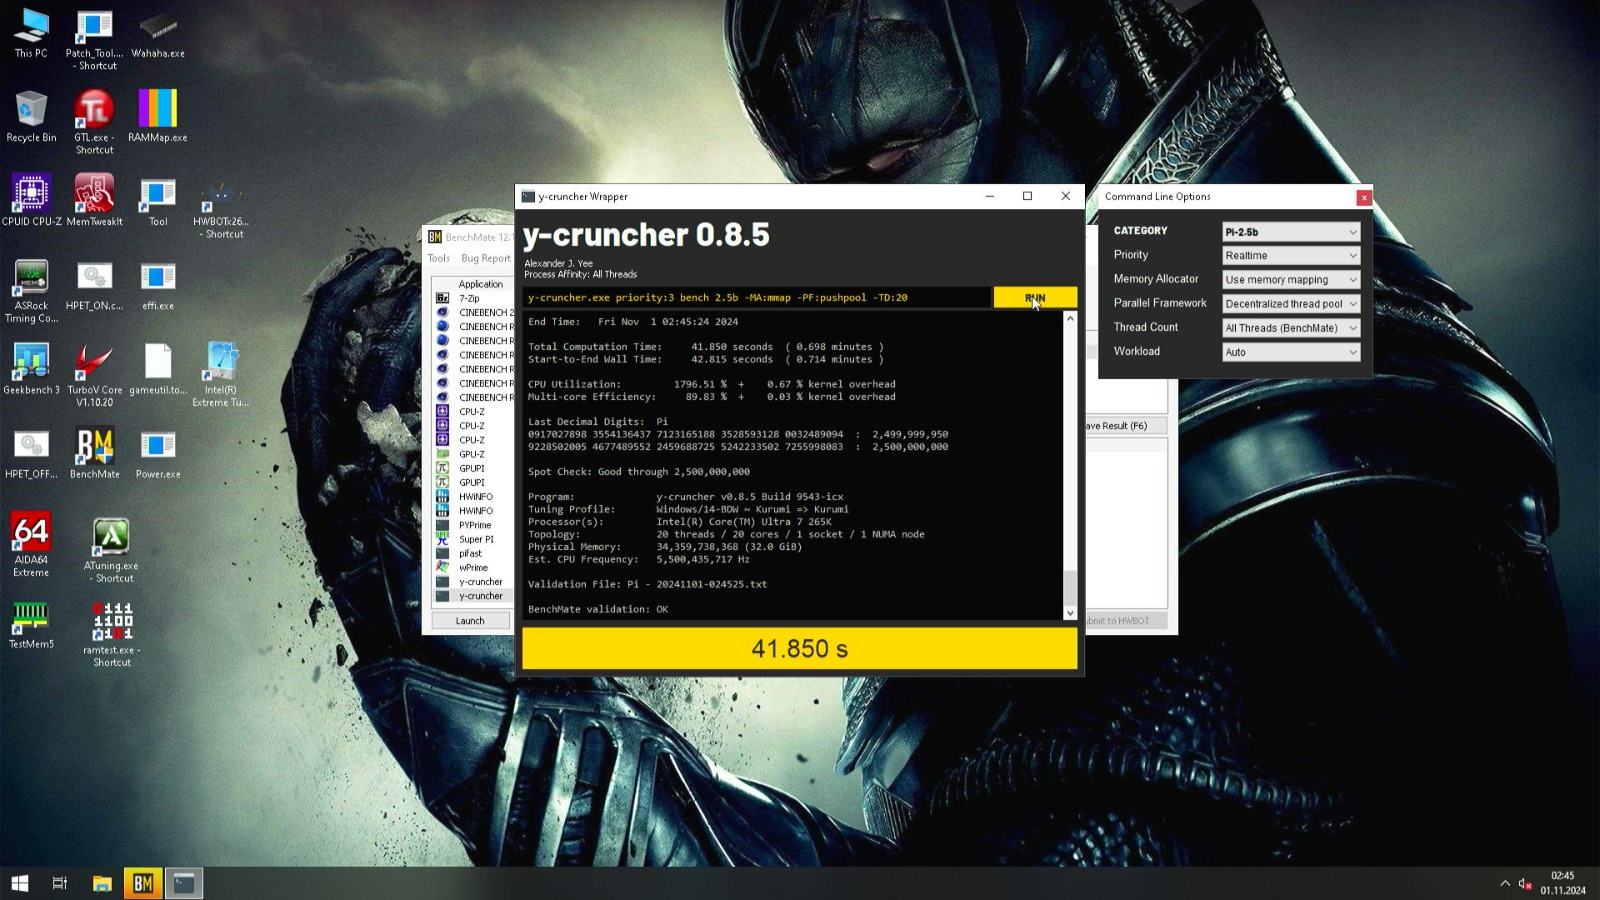The height and width of the screenshot is (900, 1600).
Task: Select the HPET_ON desktop icon
Action: [x=94, y=285]
